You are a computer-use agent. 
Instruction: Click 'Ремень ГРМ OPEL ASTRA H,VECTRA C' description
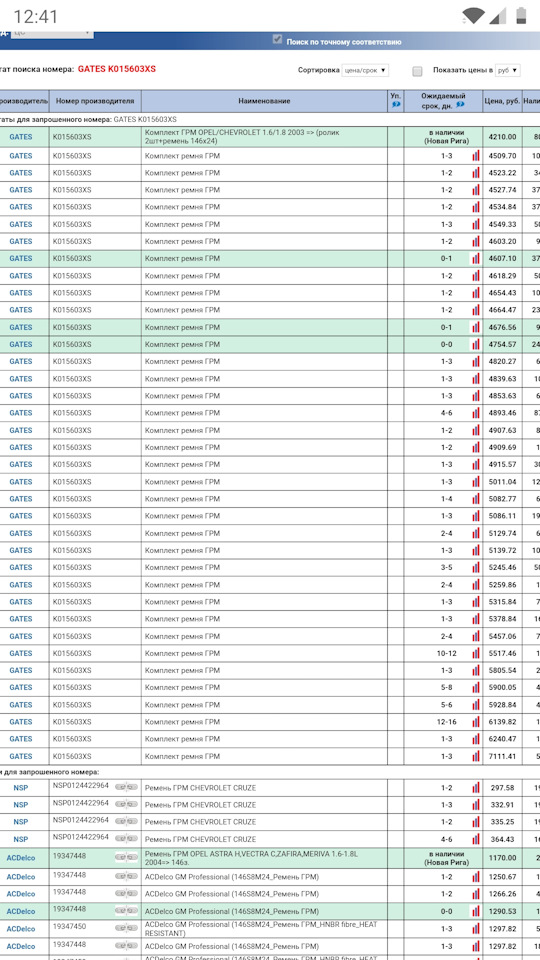coord(251,858)
